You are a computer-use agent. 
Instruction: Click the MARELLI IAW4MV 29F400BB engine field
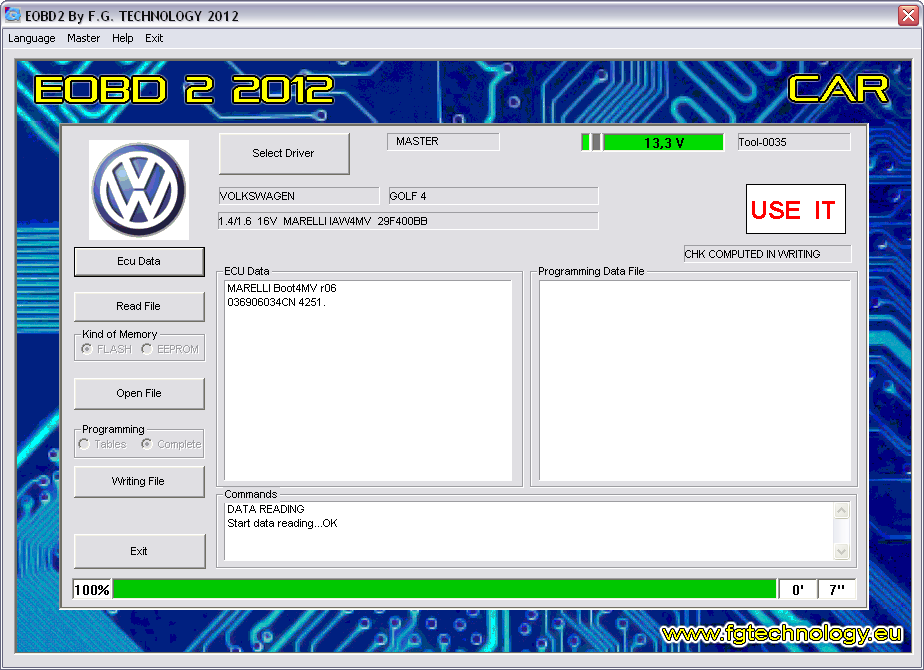point(408,221)
